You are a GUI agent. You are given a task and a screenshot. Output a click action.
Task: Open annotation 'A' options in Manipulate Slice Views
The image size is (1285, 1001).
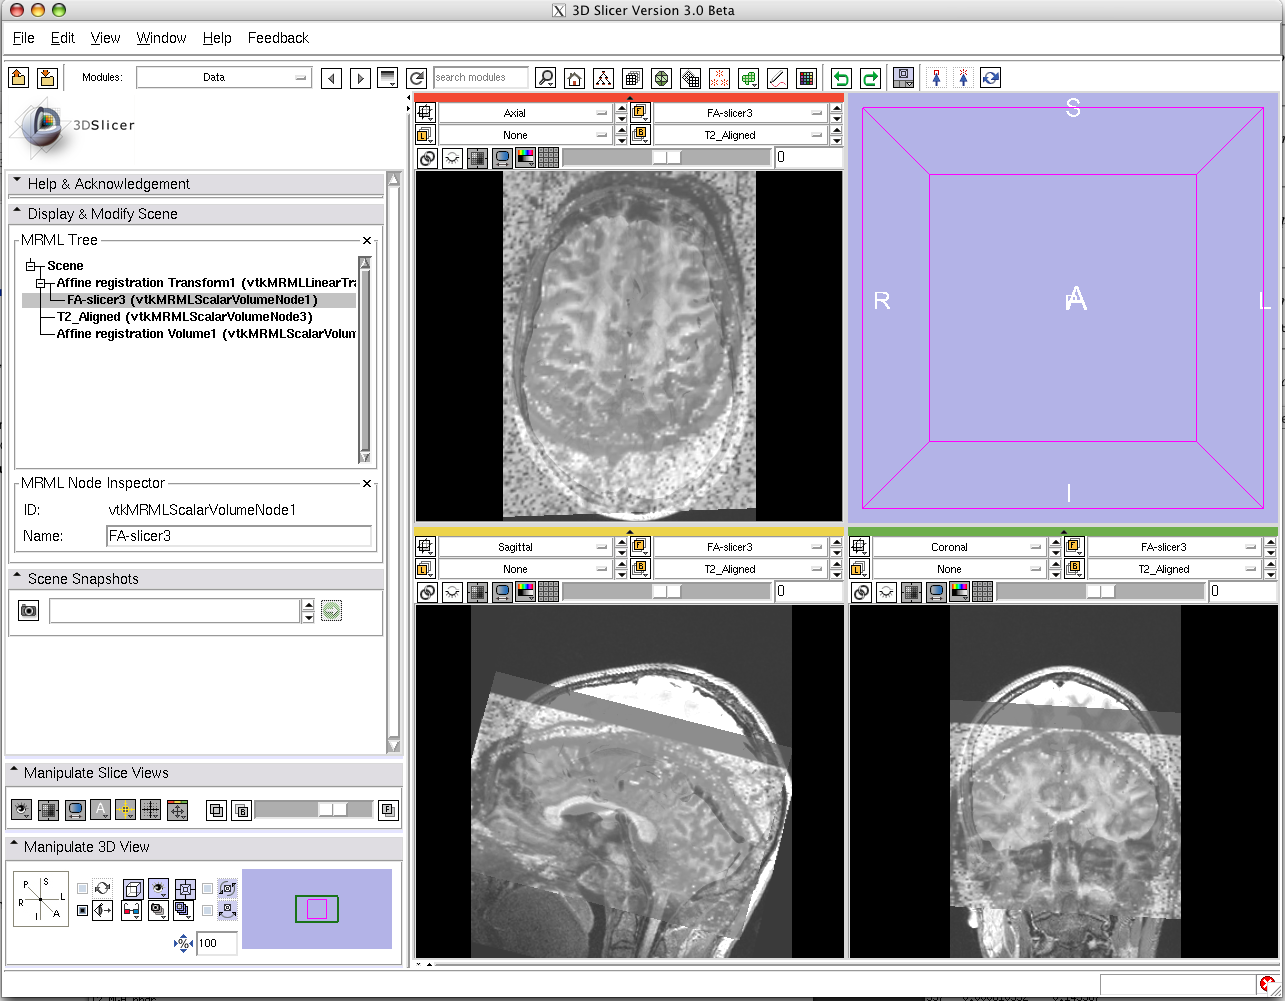101,810
